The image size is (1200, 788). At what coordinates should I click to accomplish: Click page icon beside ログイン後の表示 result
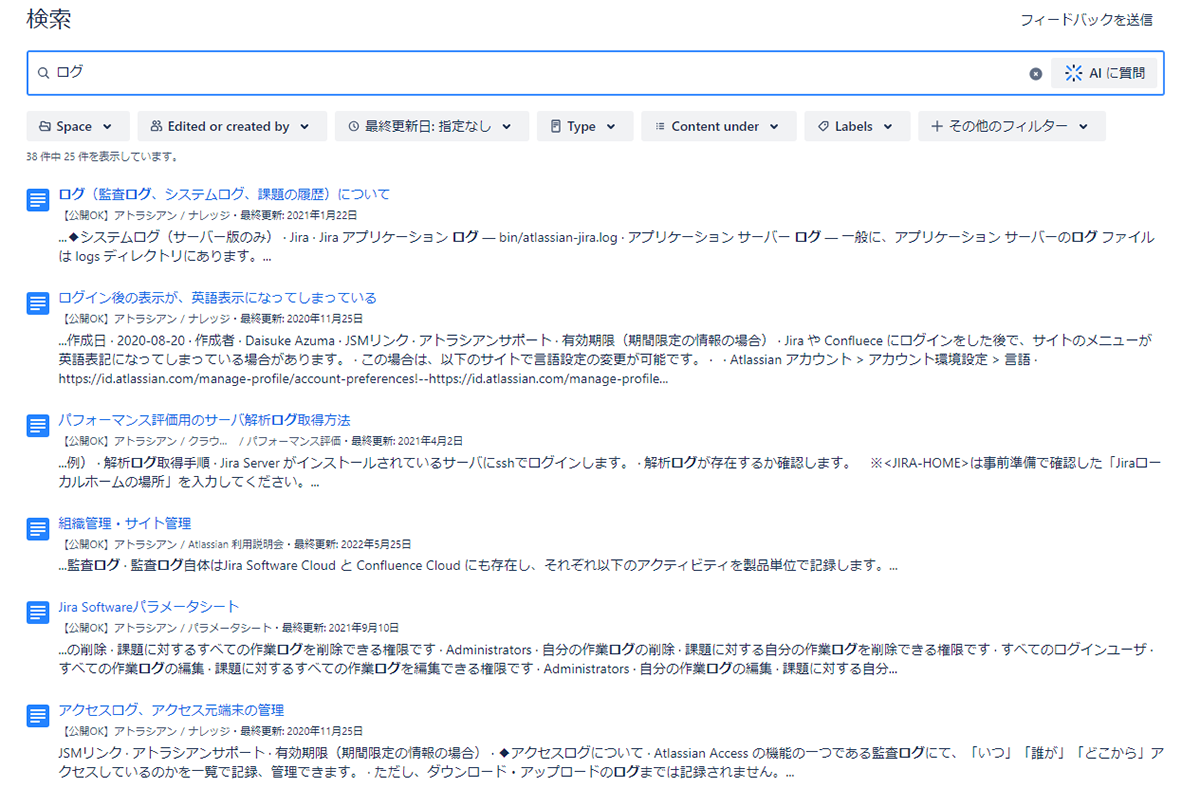(x=37, y=303)
